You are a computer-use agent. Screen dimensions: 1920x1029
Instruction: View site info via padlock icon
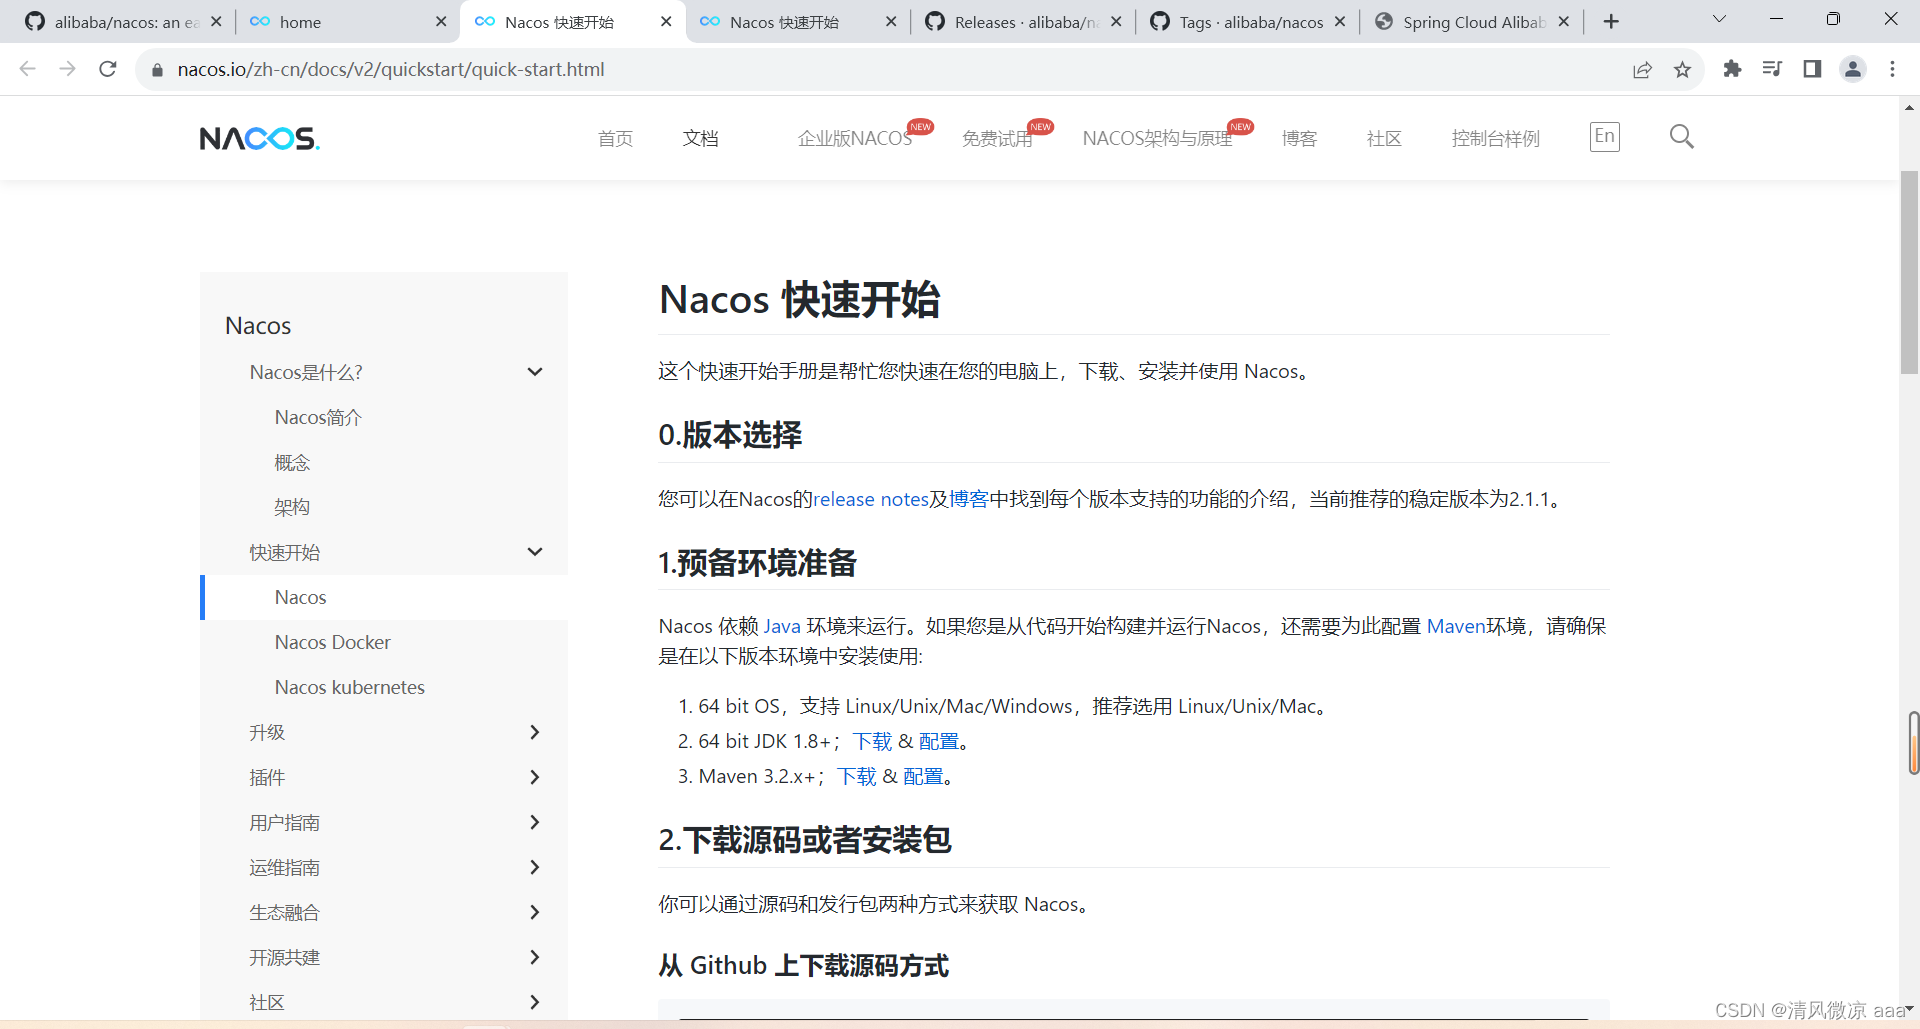[x=157, y=70]
